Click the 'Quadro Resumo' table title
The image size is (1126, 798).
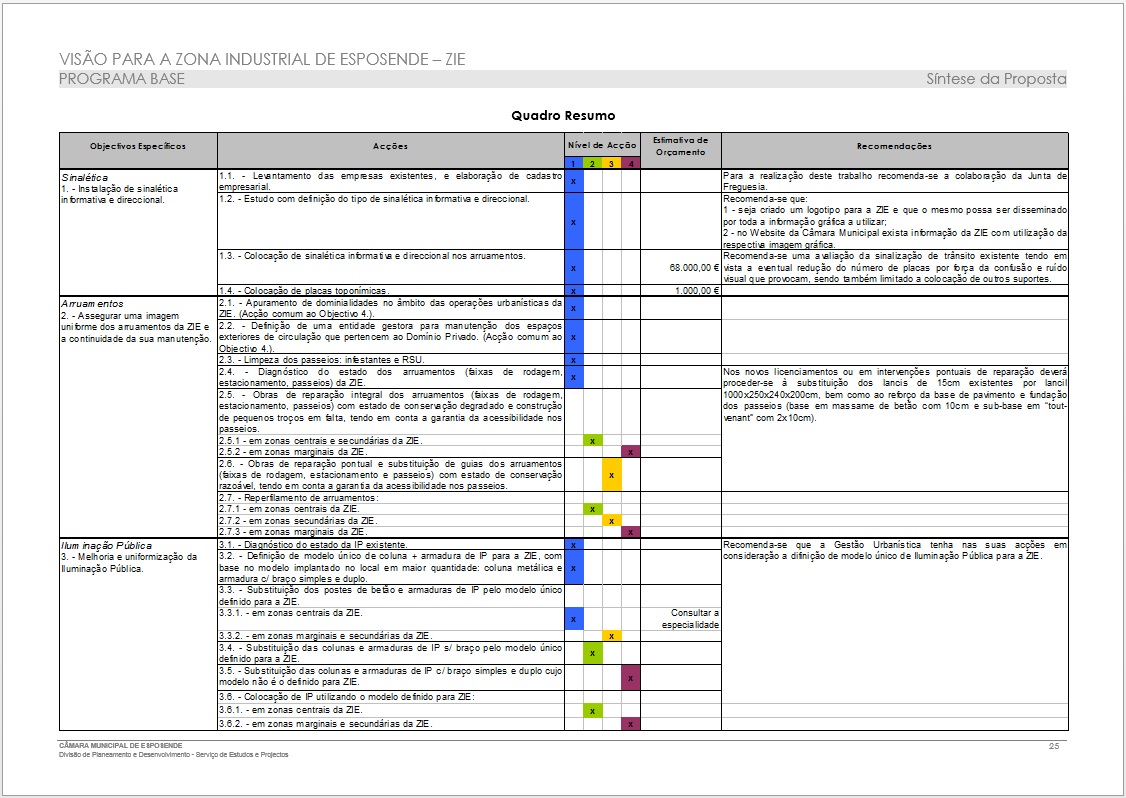(x=563, y=116)
